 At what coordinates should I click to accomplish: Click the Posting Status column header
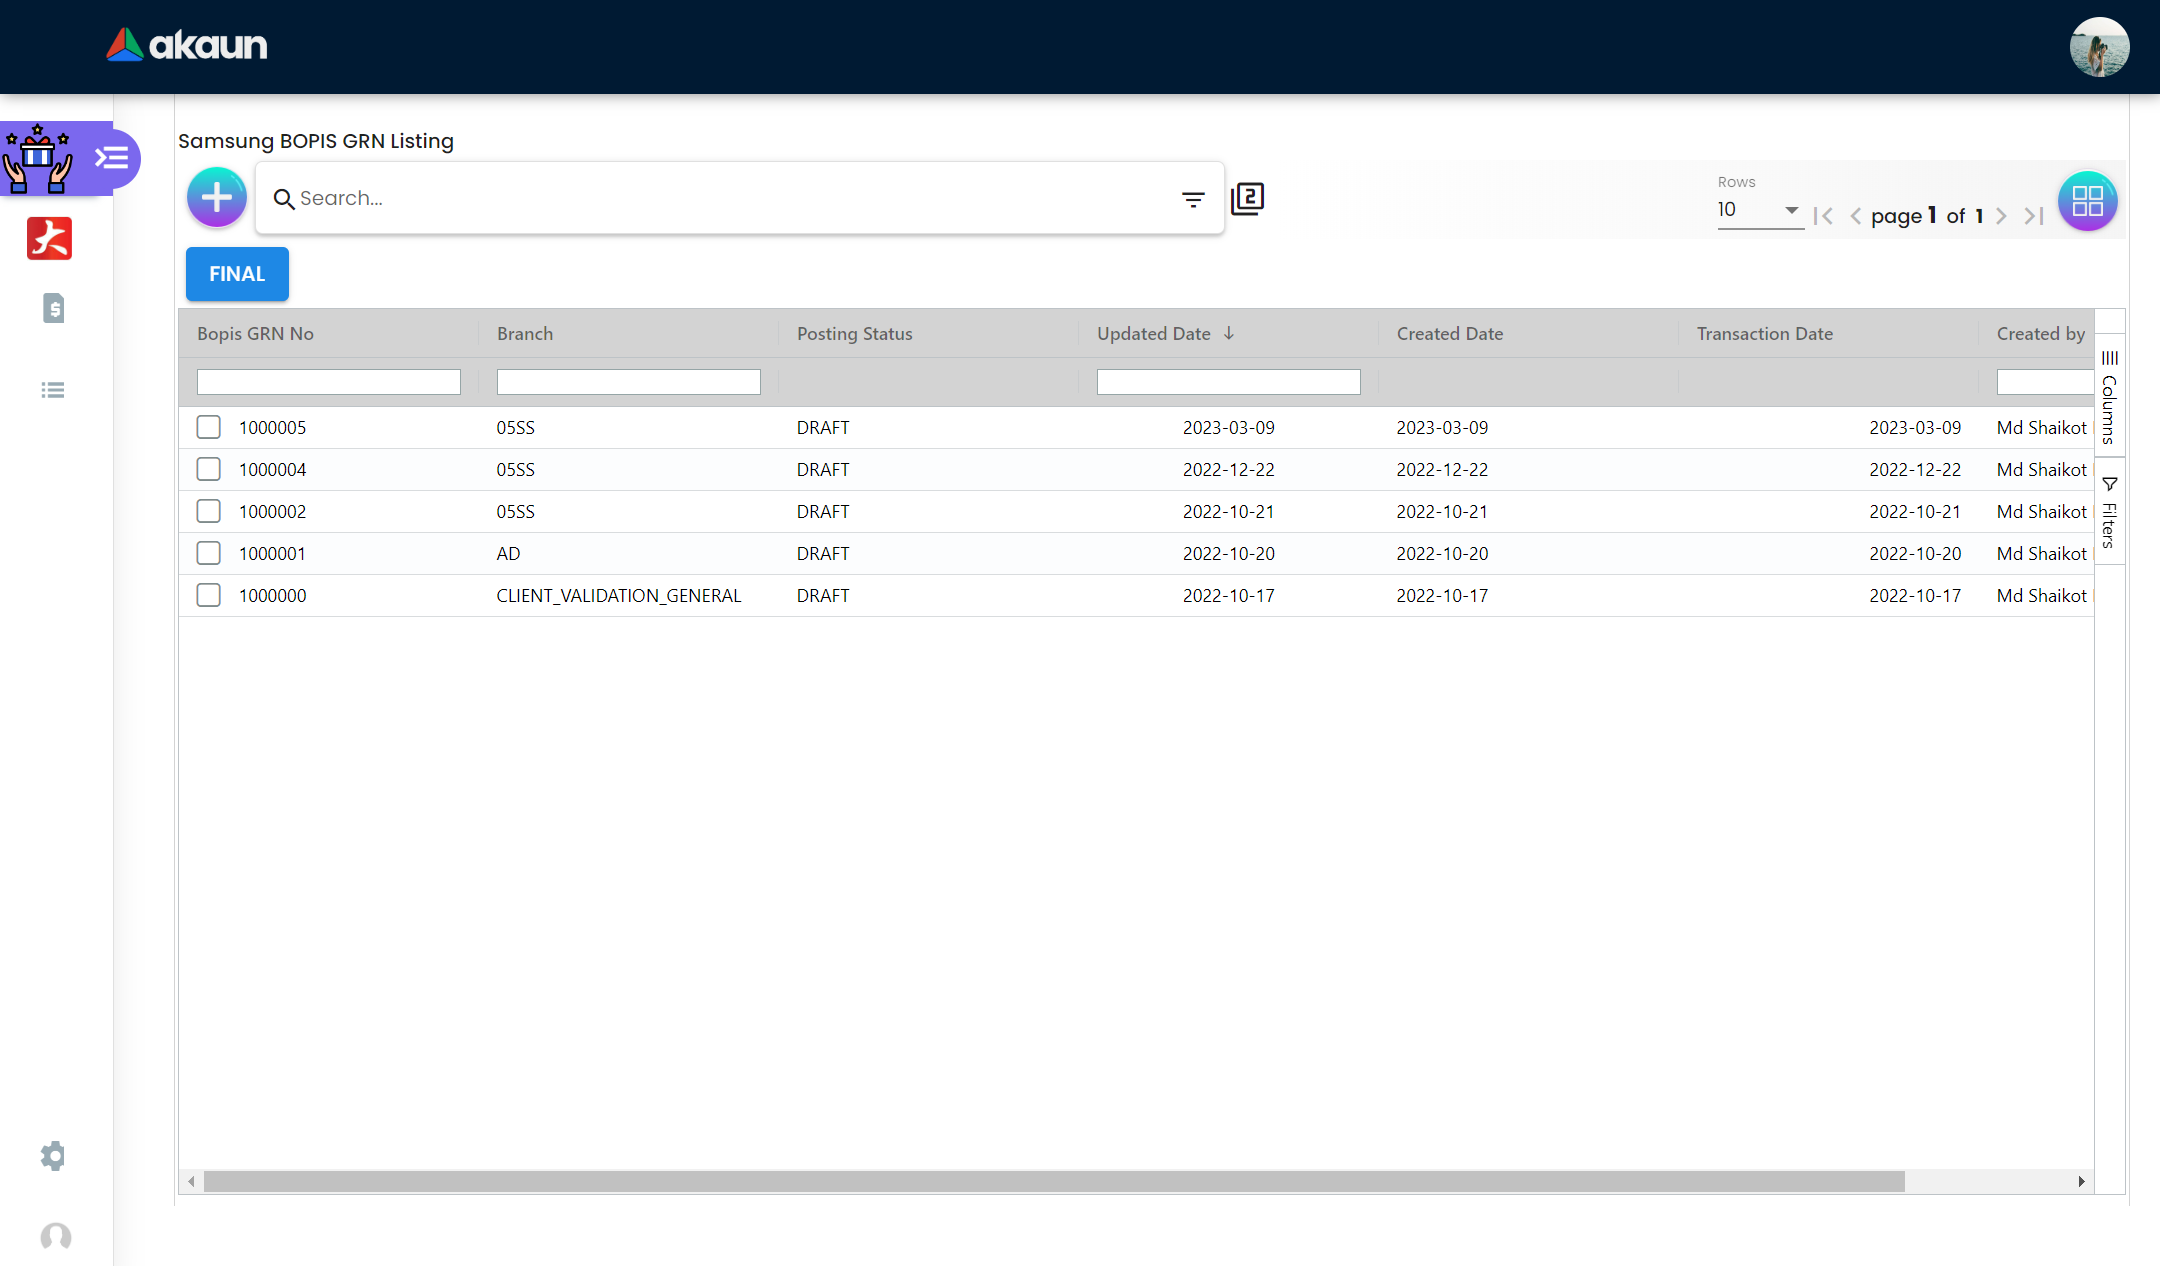coord(854,334)
